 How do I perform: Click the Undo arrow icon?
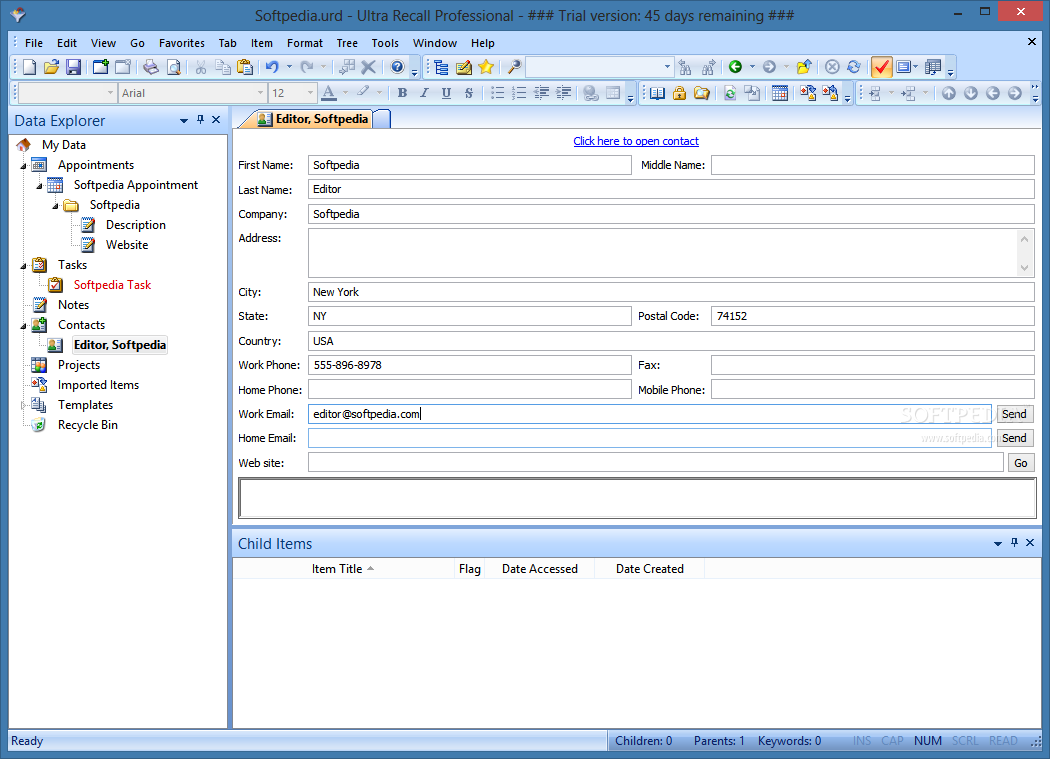(x=272, y=67)
